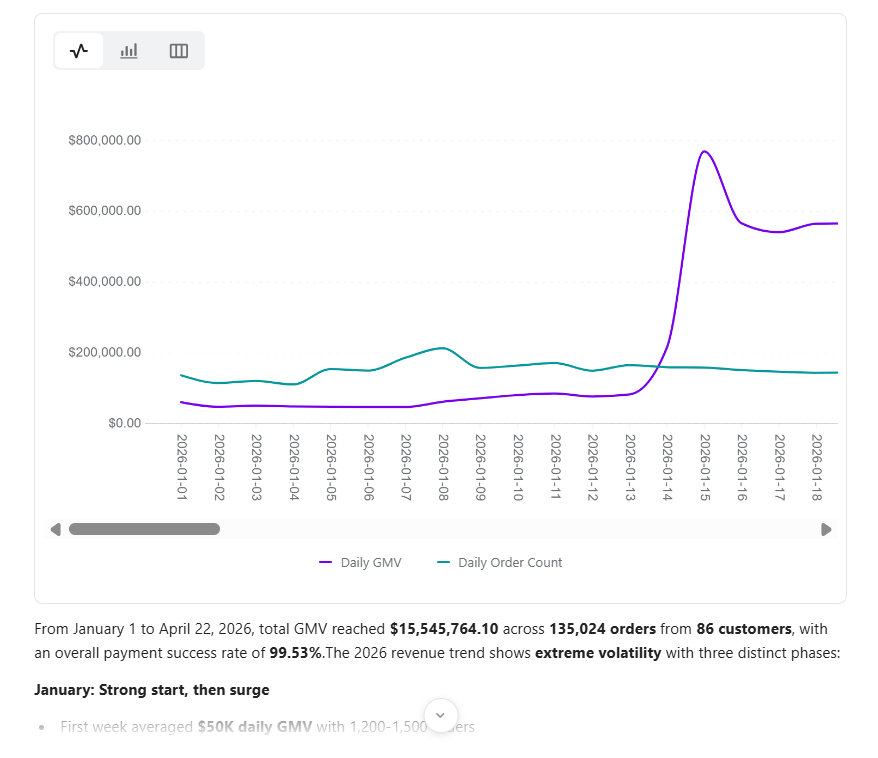This screenshot has height=758, width=878.
Task: Switch to the bar chart view
Action: (129, 51)
